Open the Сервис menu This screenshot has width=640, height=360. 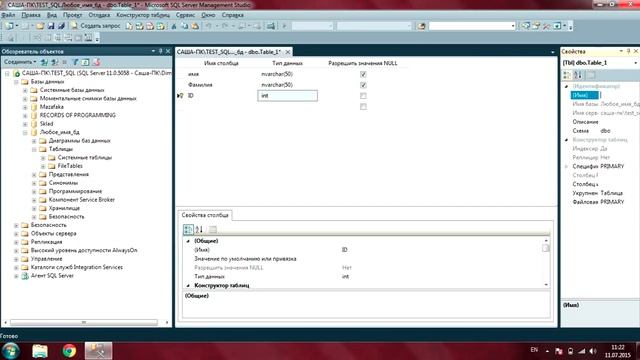point(185,15)
